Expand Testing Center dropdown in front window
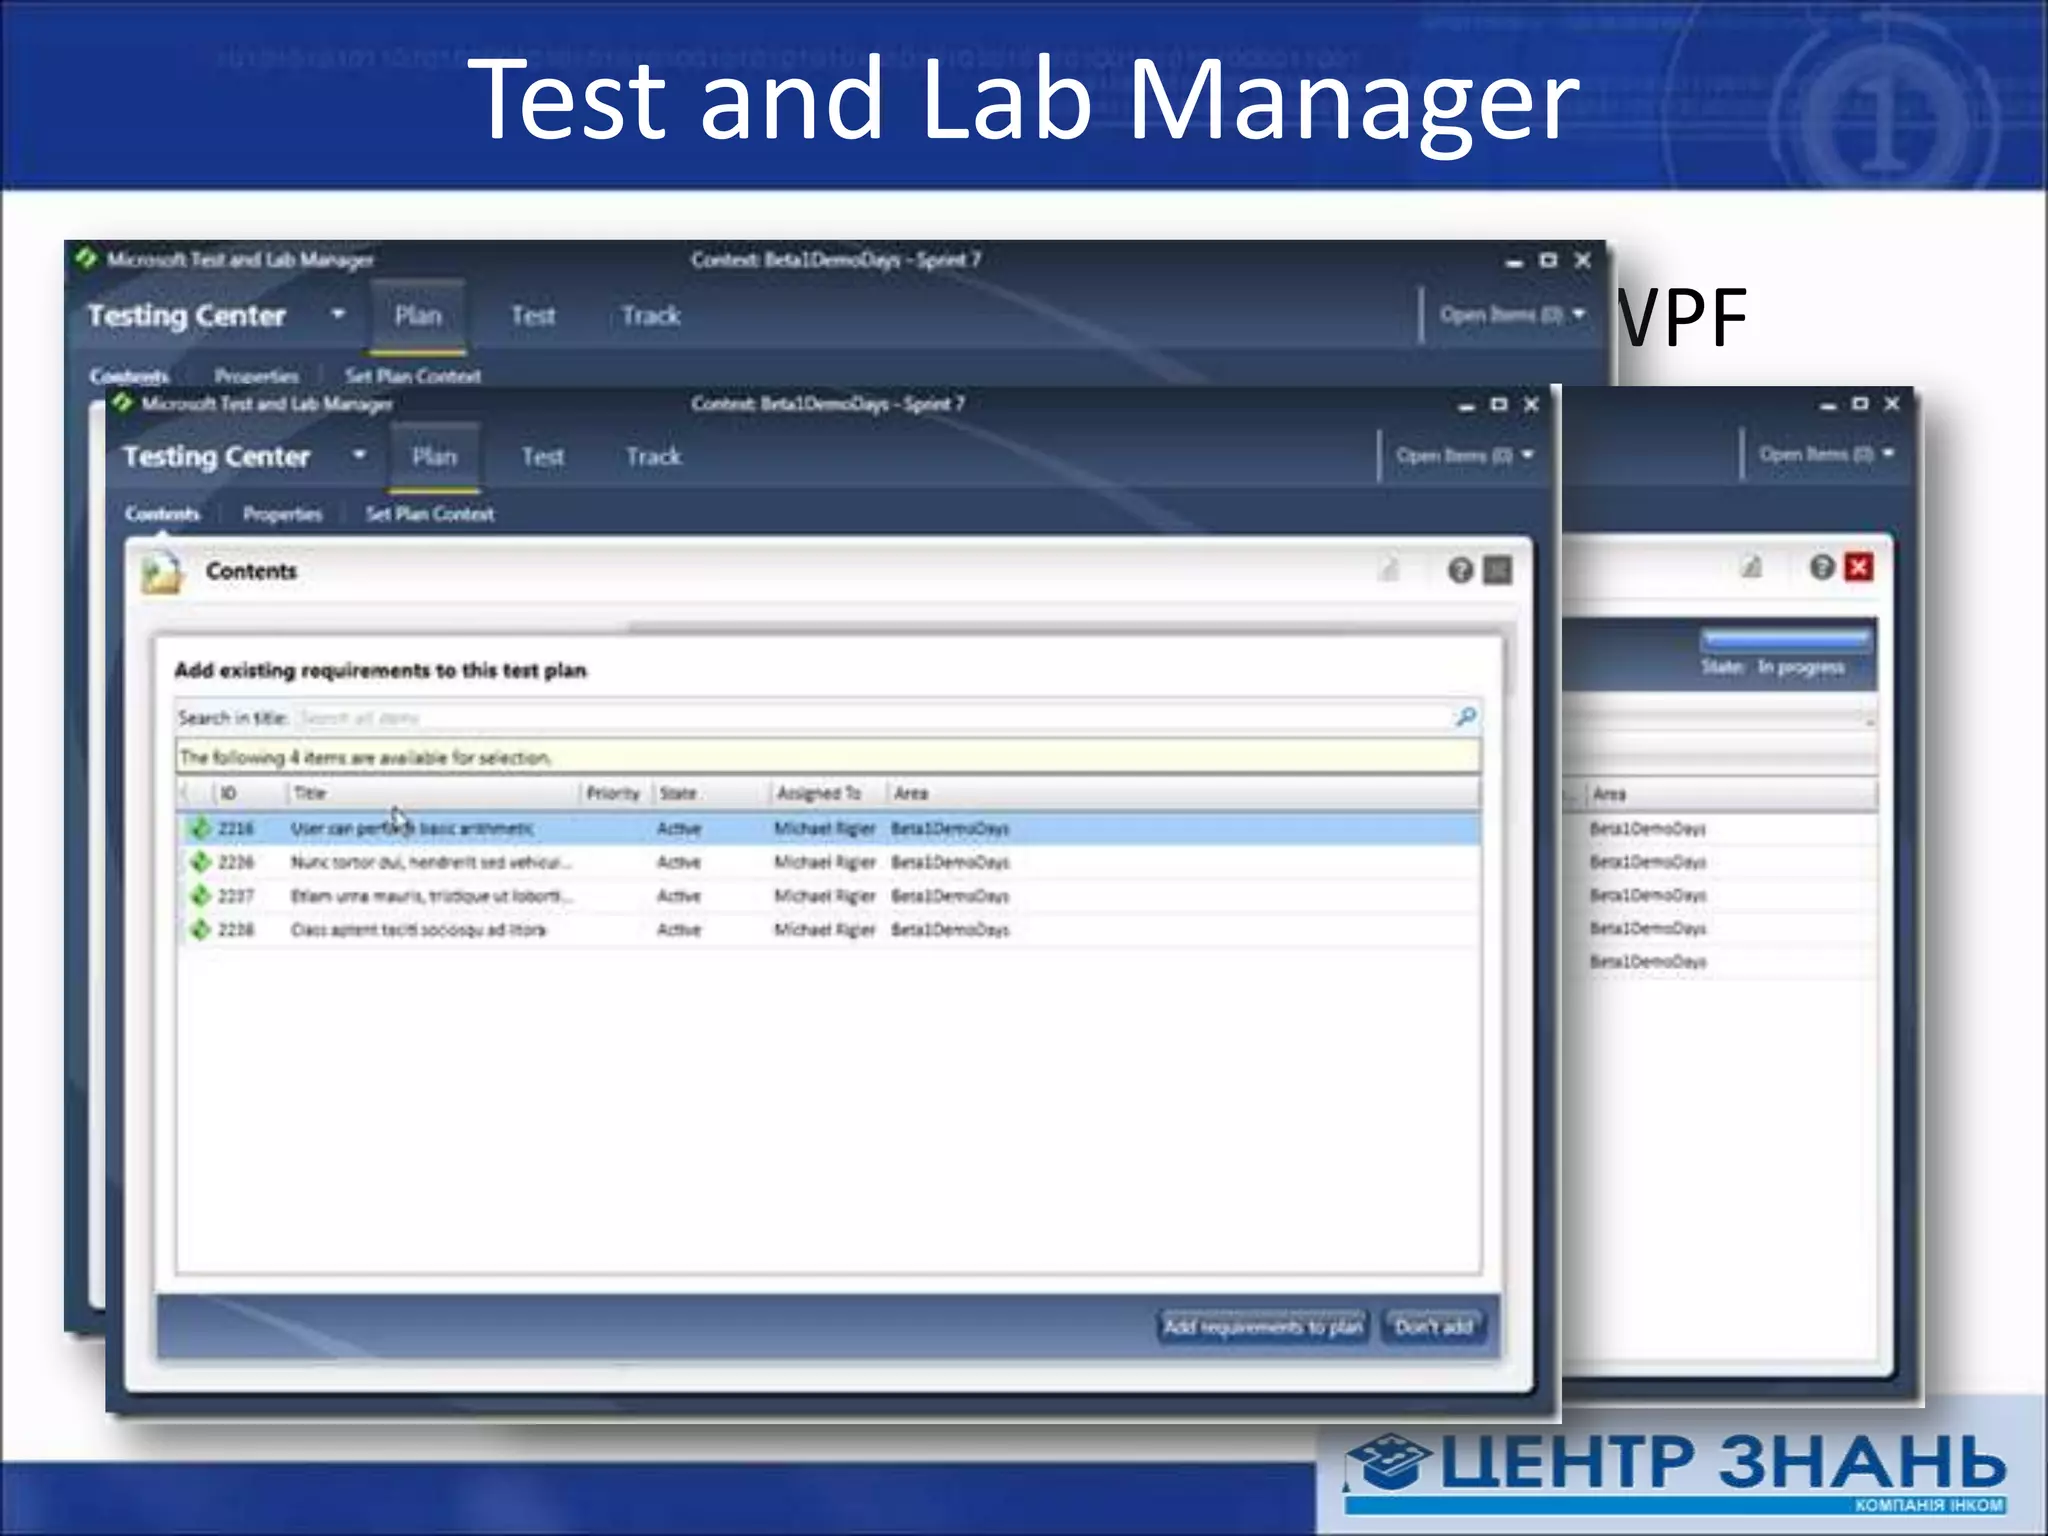 pos(359,456)
